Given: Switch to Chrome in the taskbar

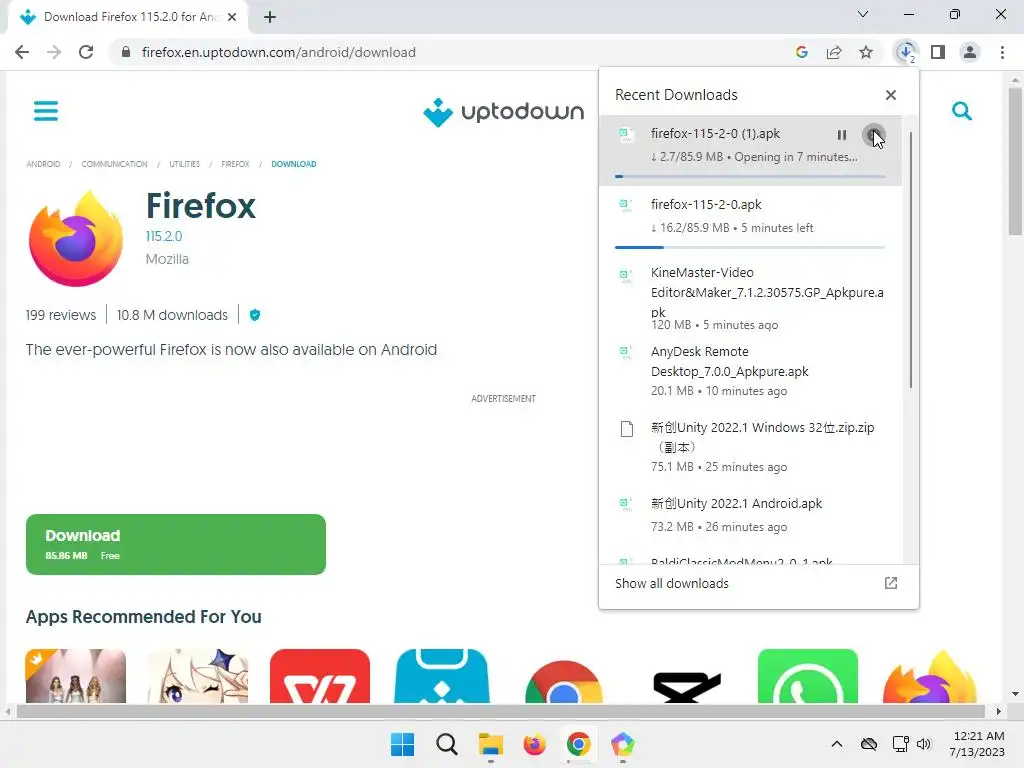Looking at the screenshot, I should click(579, 744).
